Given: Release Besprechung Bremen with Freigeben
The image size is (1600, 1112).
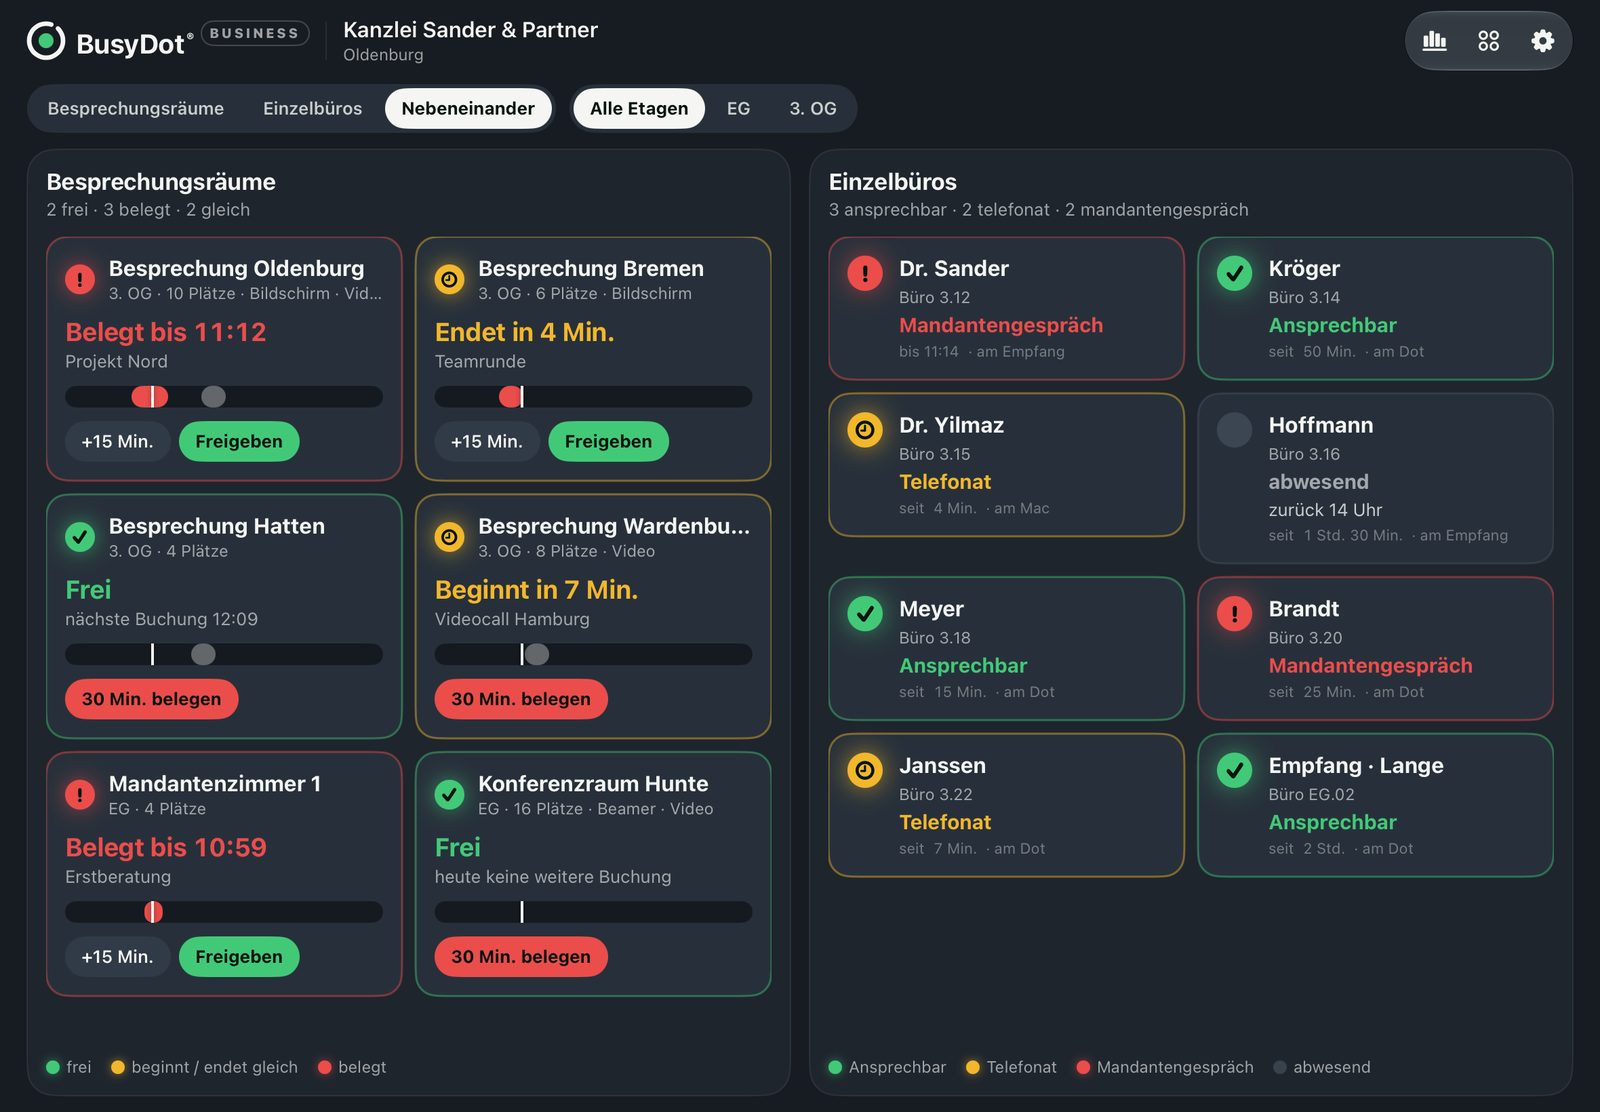Looking at the screenshot, I should pyautogui.click(x=608, y=441).
